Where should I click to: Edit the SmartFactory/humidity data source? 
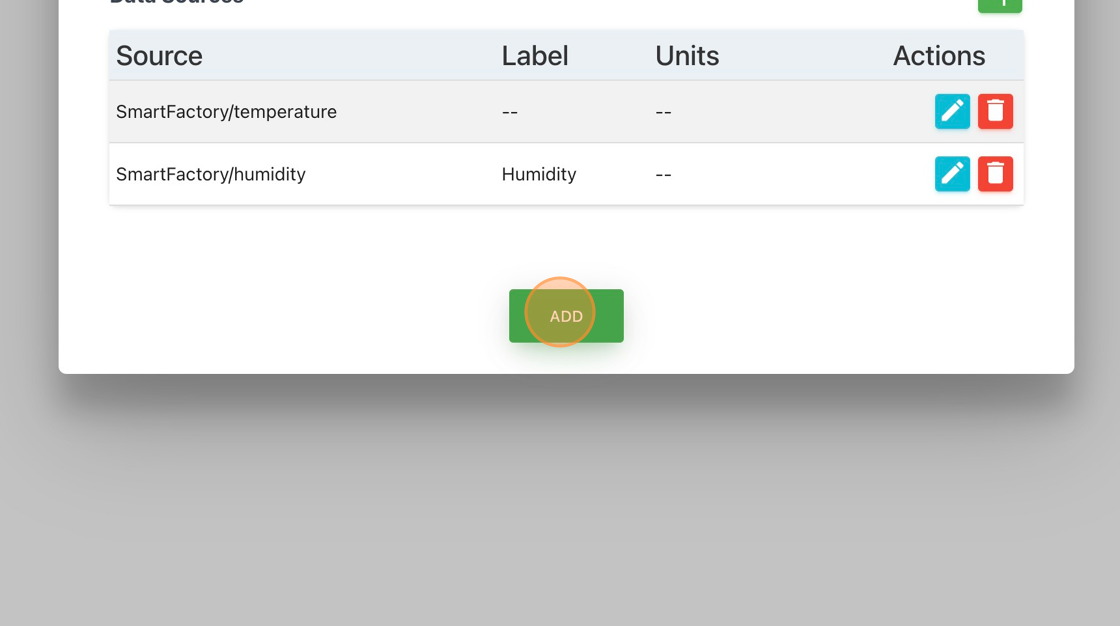point(952,174)
